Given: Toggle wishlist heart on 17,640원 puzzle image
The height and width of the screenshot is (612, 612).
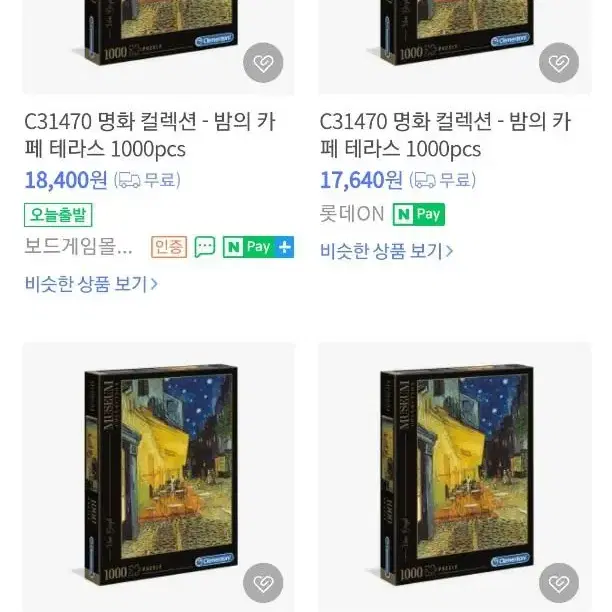Looking at the screenshot, I should point(559,62).
